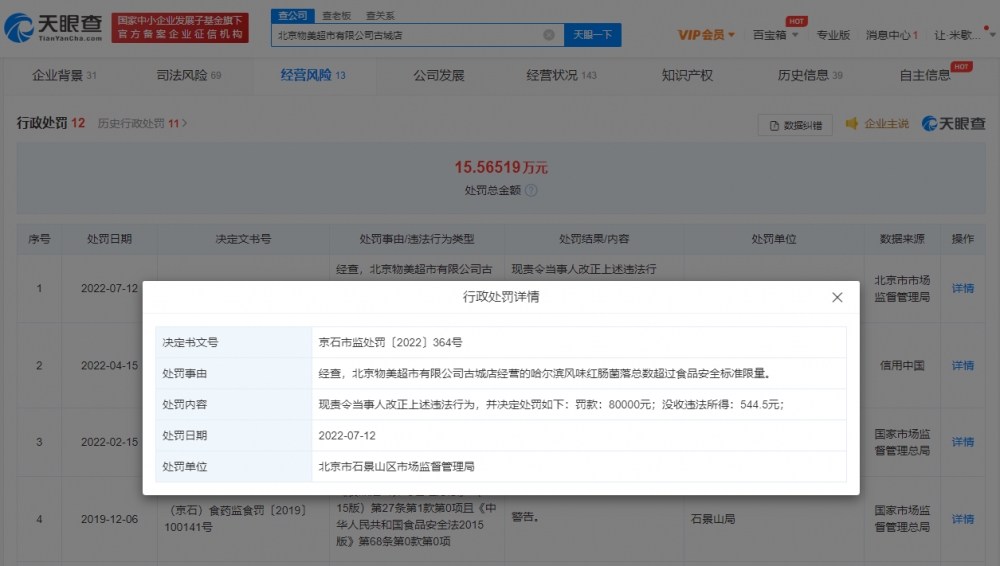Click the 处罚事由 description text in dialog

(544, 374)
